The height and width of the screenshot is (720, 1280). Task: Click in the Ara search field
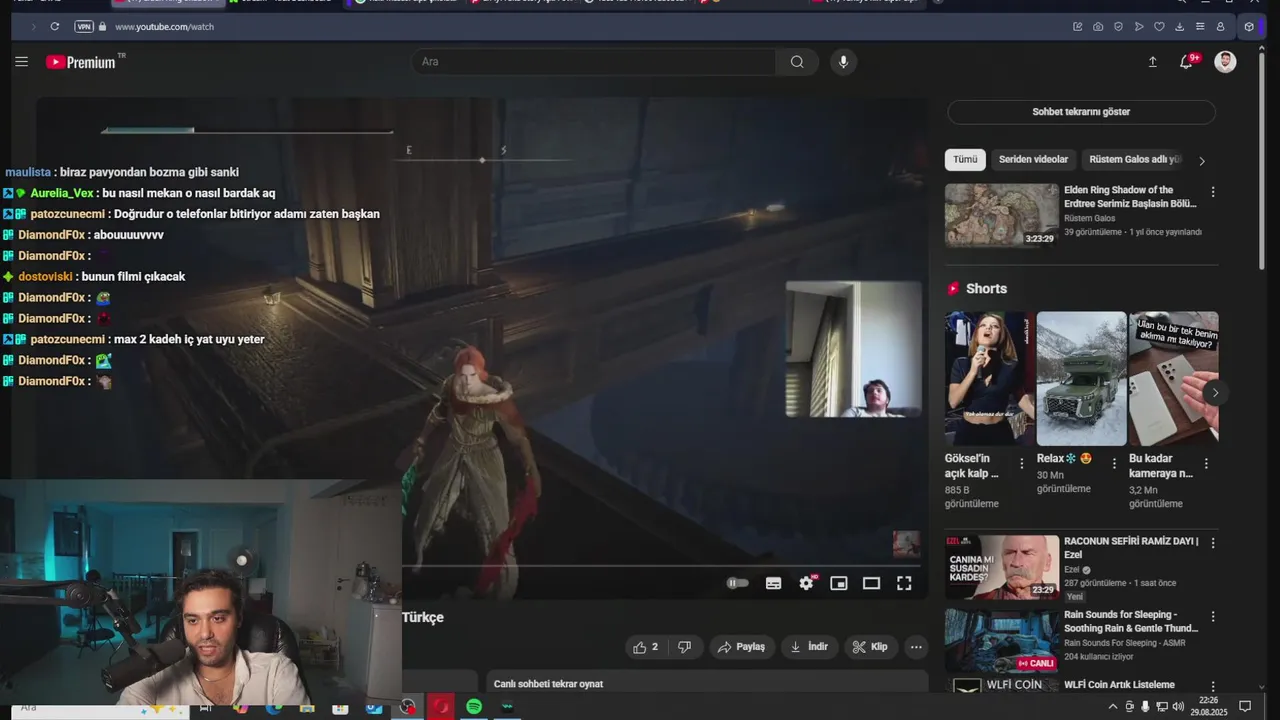tap(594, 62)
